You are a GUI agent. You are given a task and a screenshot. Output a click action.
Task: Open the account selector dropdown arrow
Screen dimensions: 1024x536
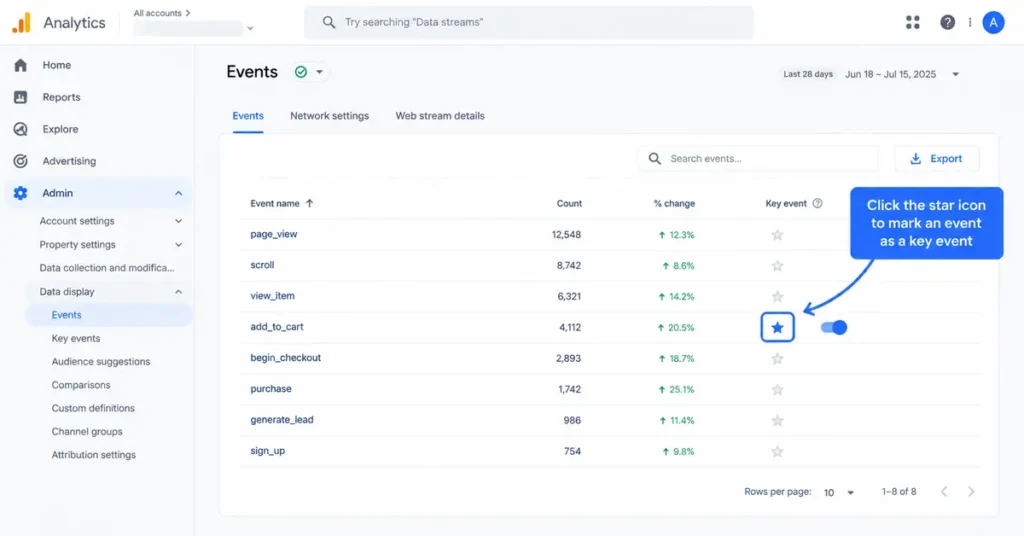(249, 29)
